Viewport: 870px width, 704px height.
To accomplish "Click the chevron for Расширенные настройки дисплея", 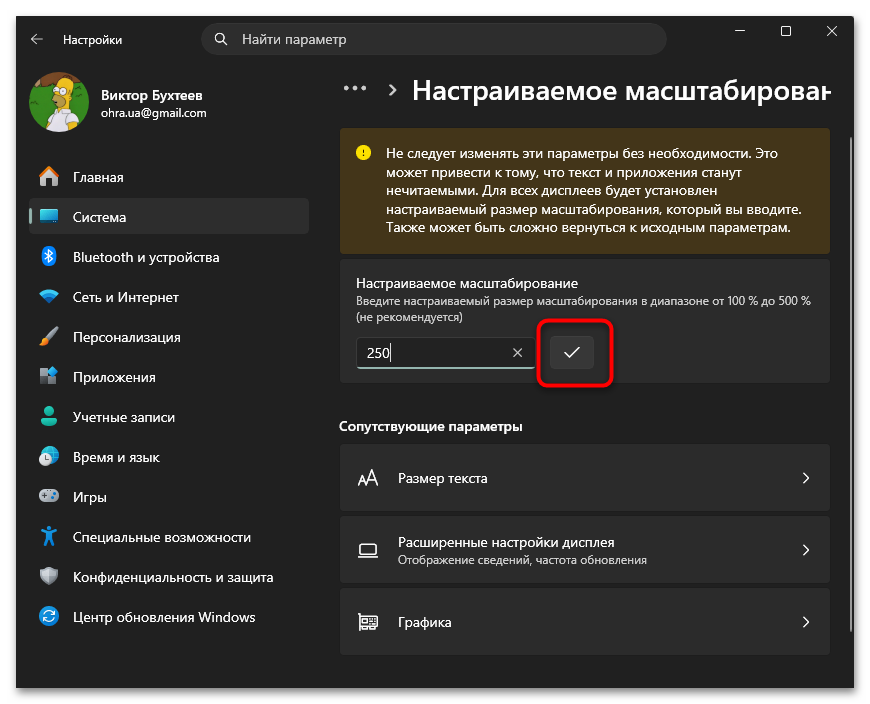I will (x=806, y=550).
